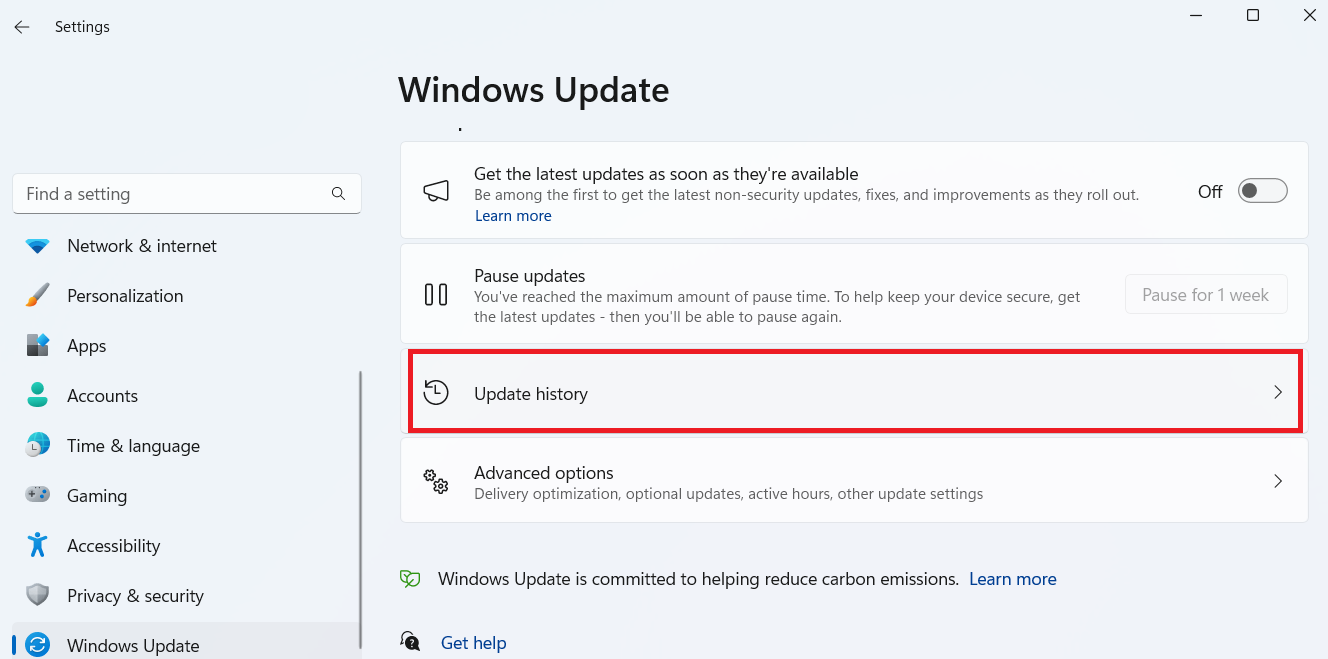Viewport: 1328px width, 659px height.
Task: Click Learn more about carbon emissions
Action: click(1013, 579)
